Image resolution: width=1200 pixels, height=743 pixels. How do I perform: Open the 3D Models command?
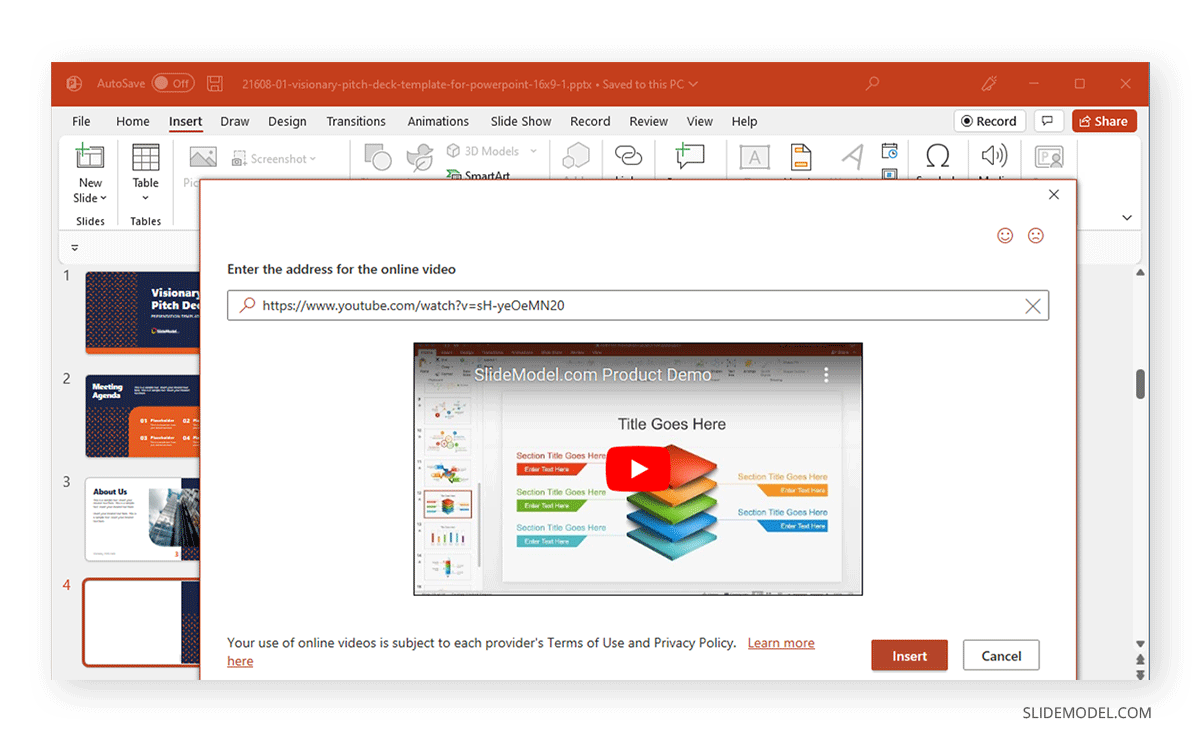click(483, 151)
